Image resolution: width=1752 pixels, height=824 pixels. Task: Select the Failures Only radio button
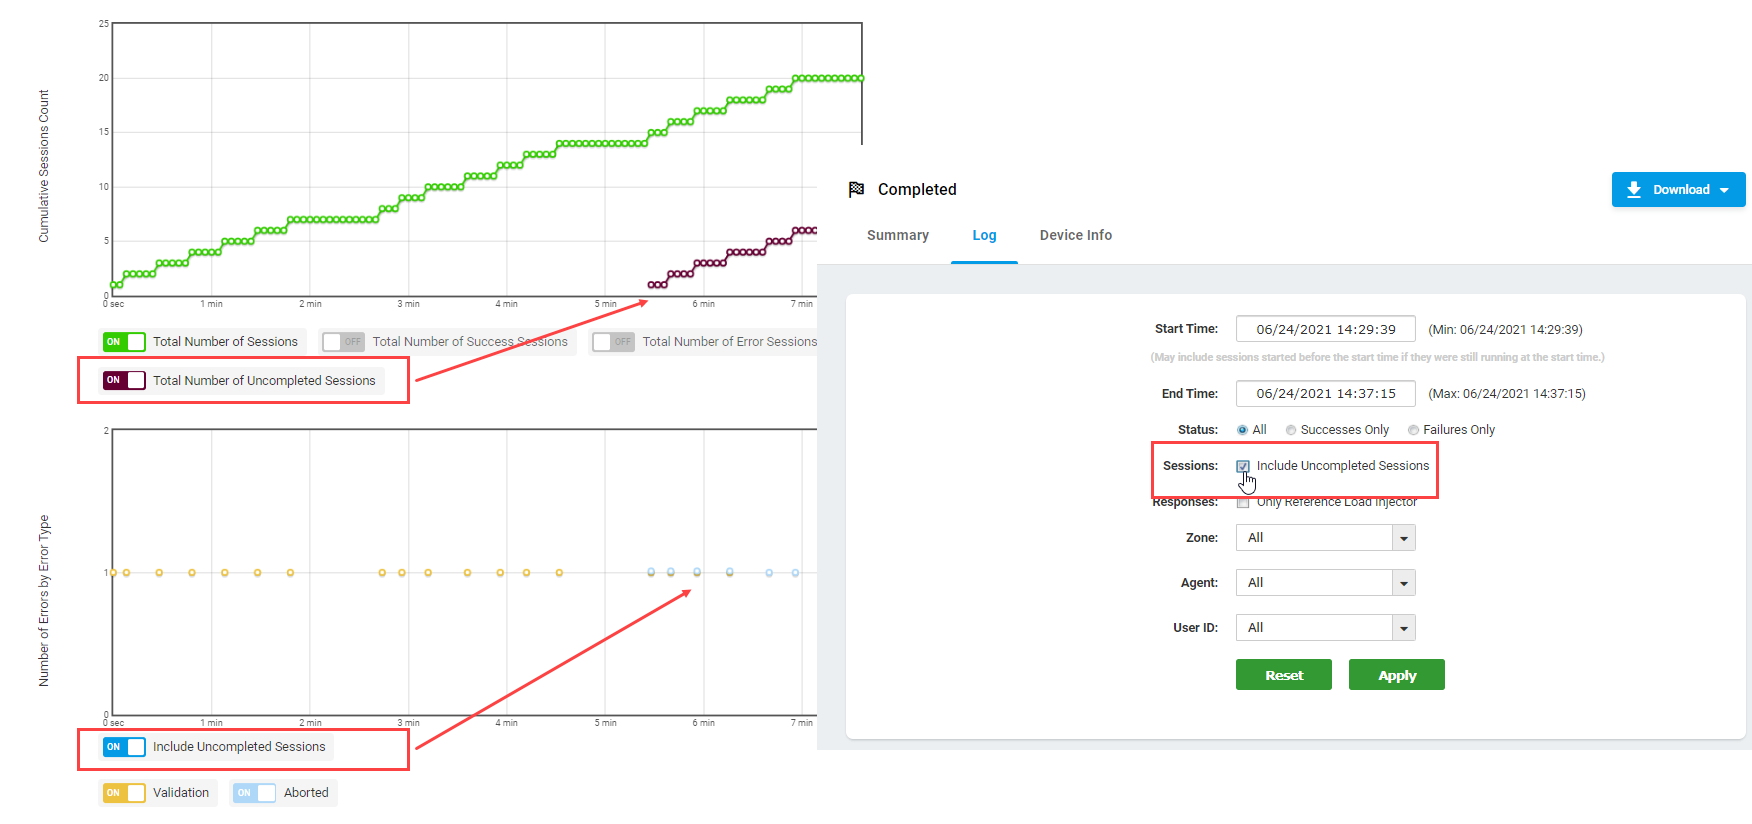coord(1413,430)
